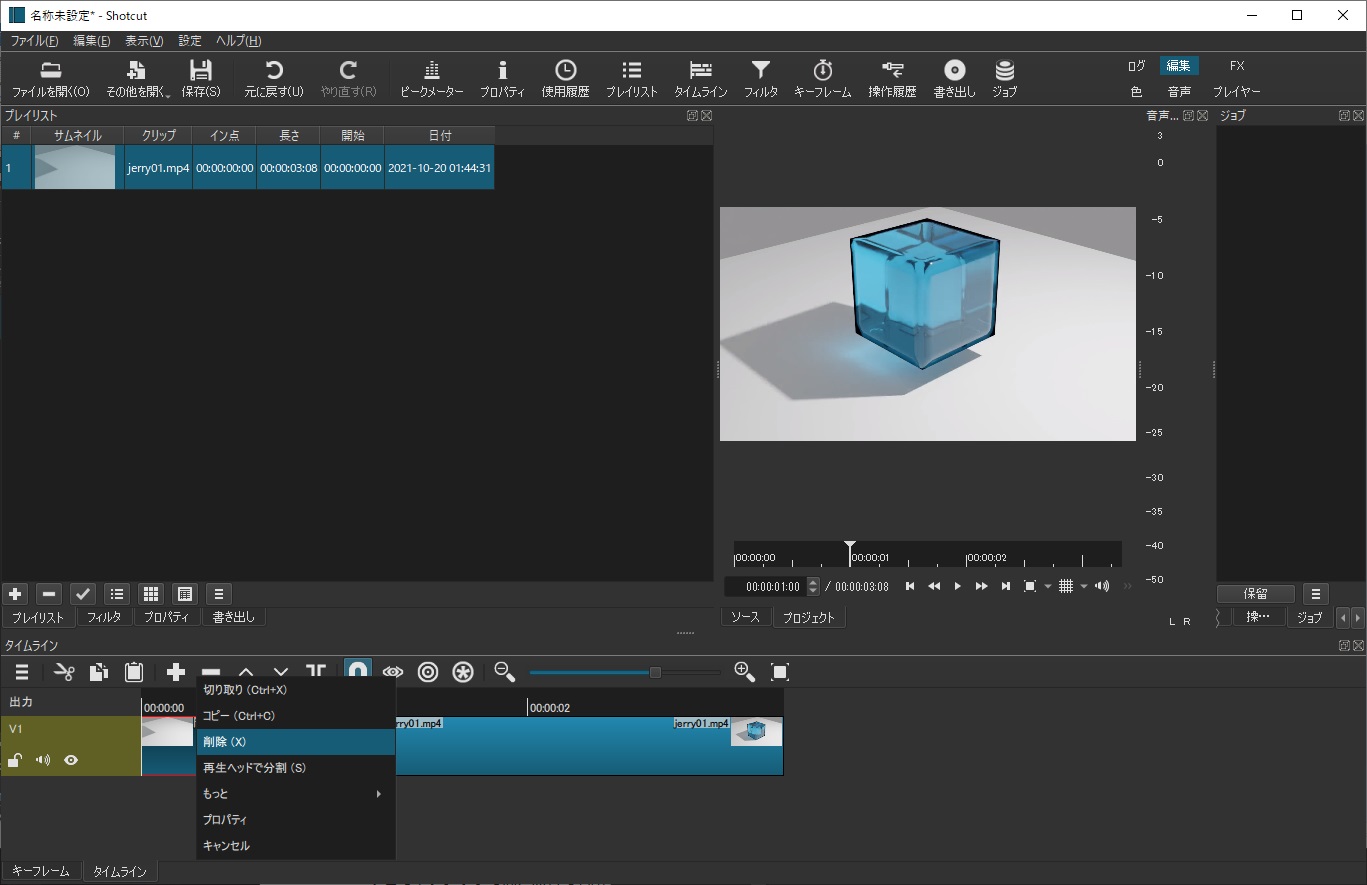Toggle ripple target icon in timeline
Viewport: 1367px width, 885px height.
pos(428,672)
